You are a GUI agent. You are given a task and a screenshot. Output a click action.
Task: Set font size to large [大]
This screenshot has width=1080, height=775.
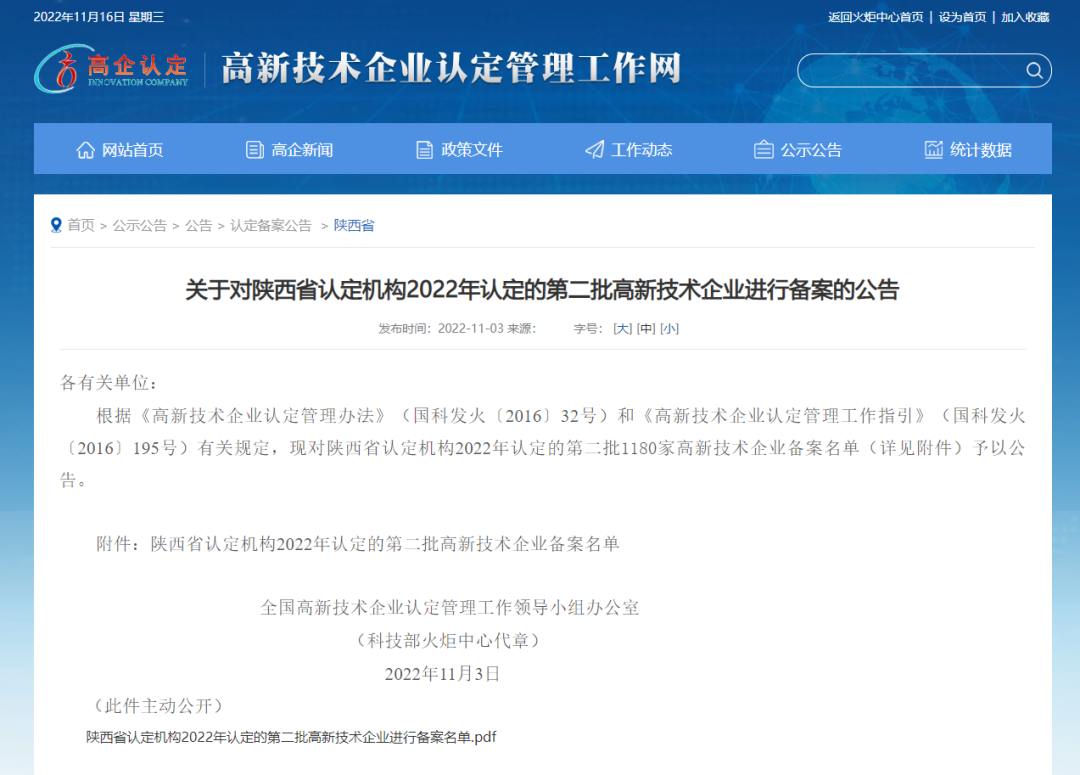[622, 328]
